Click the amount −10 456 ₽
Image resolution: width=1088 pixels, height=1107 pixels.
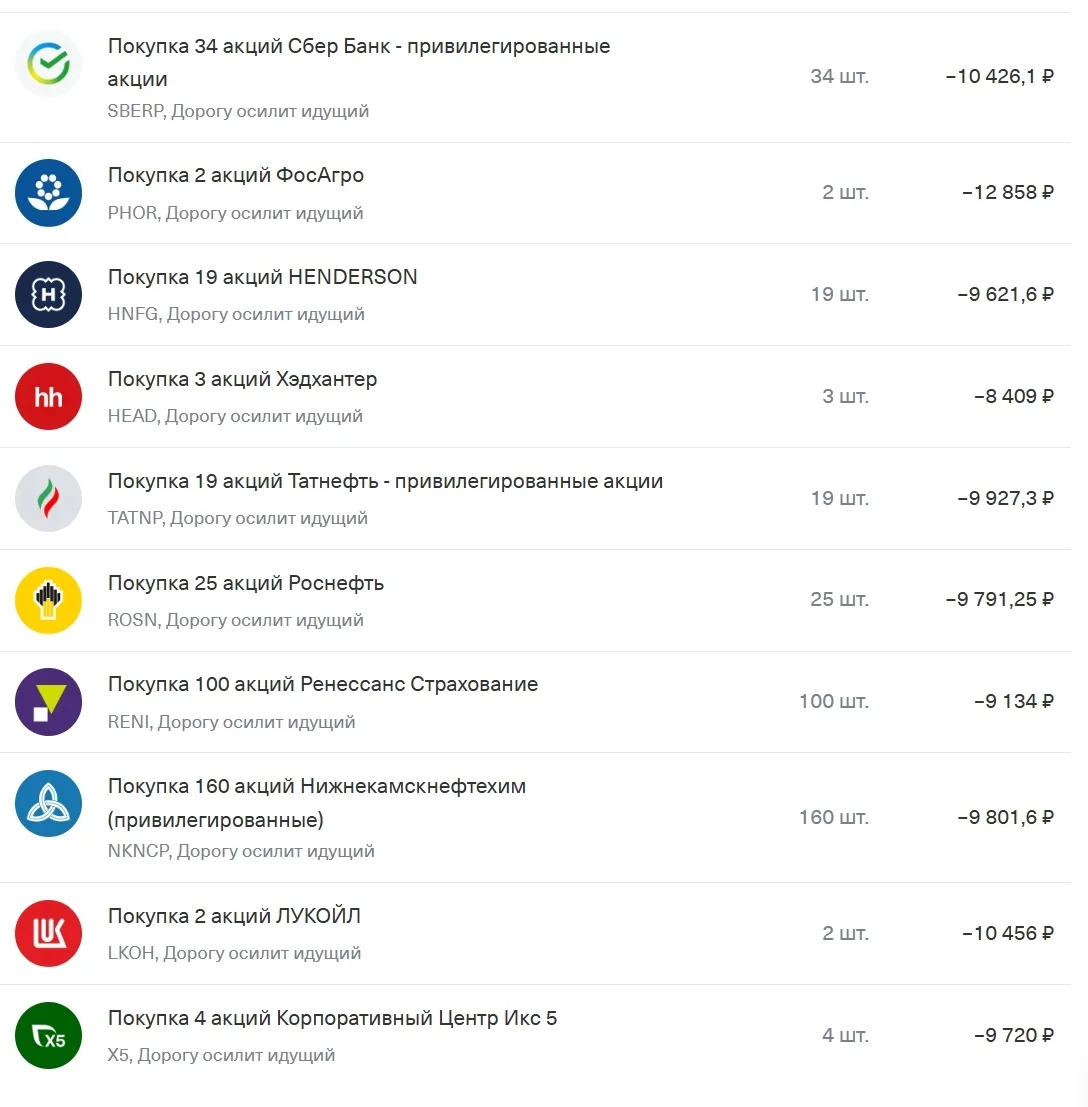pos(1008,933)
